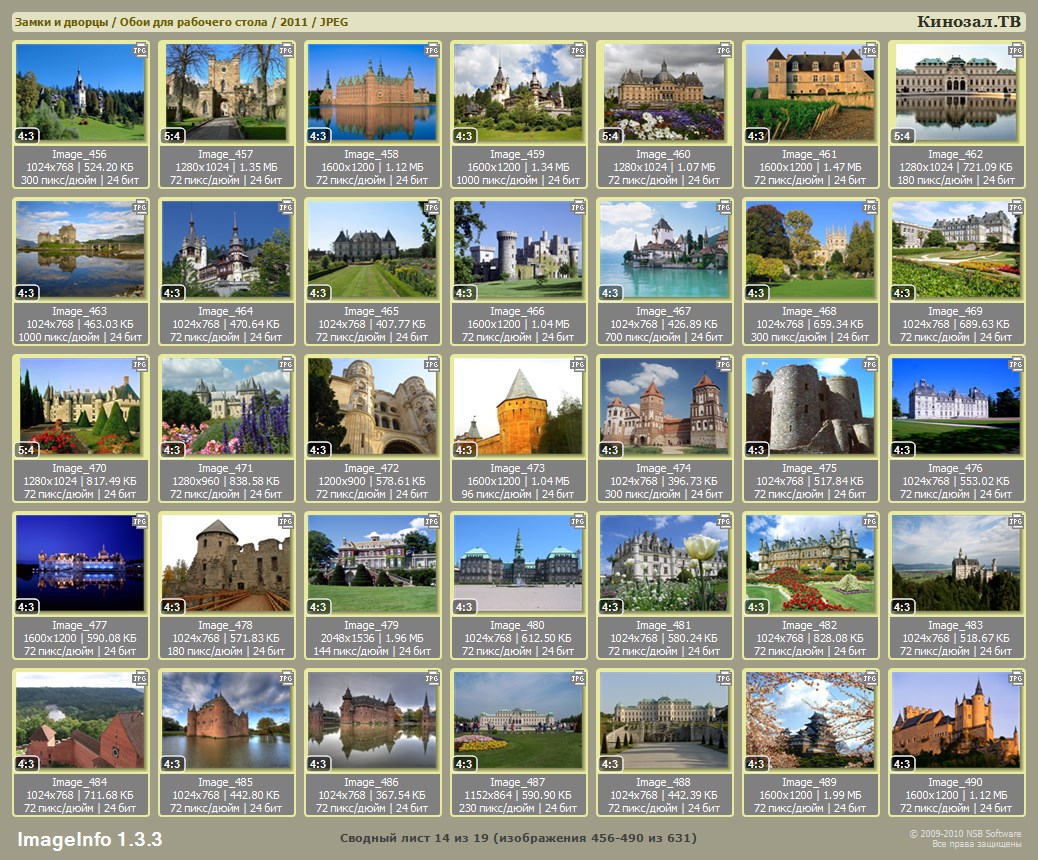This screenshot has height=860, width=1038.
Task: Click the 4:3 ratio badge on Image_463
Action: 26,293
